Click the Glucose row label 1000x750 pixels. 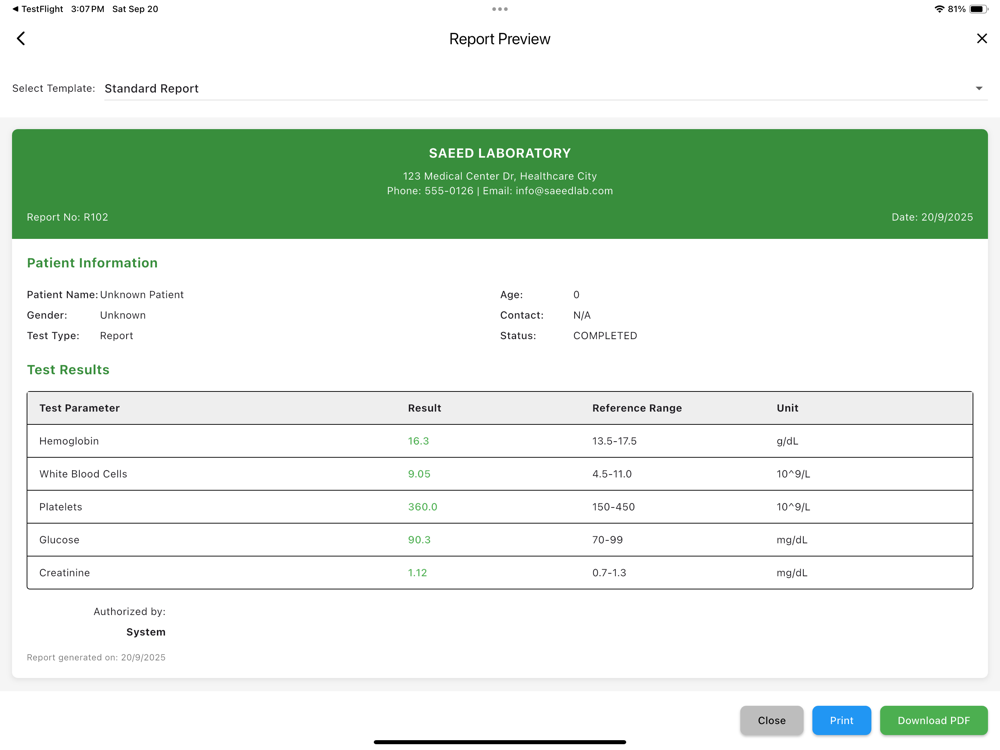[x=59, y=540]
